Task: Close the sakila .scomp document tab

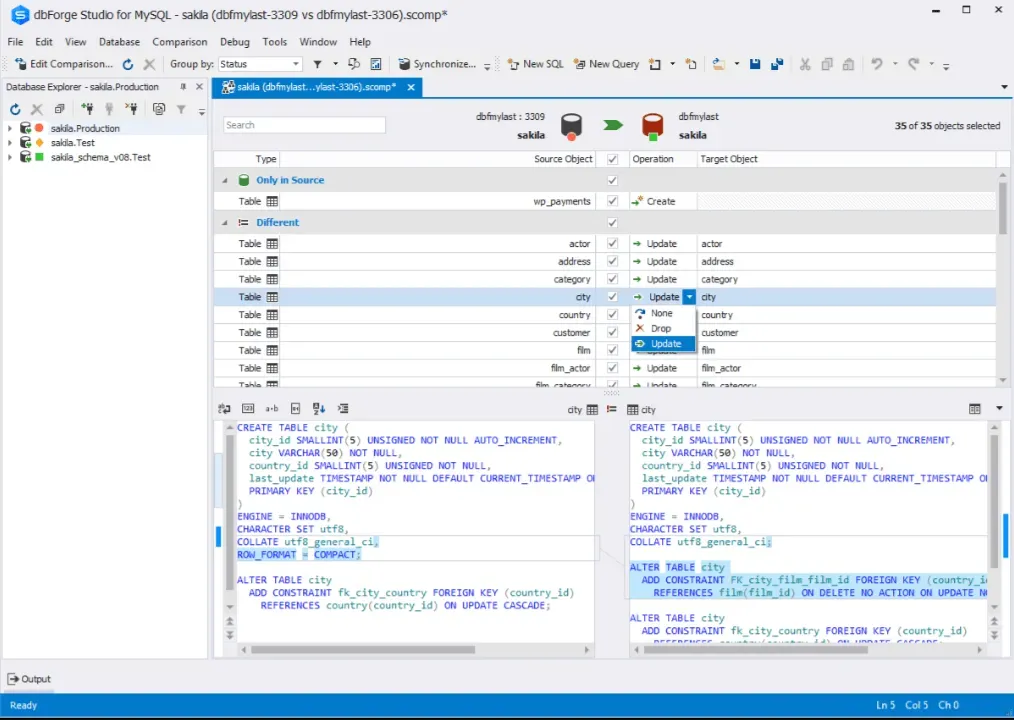Action: click(411, 87)
